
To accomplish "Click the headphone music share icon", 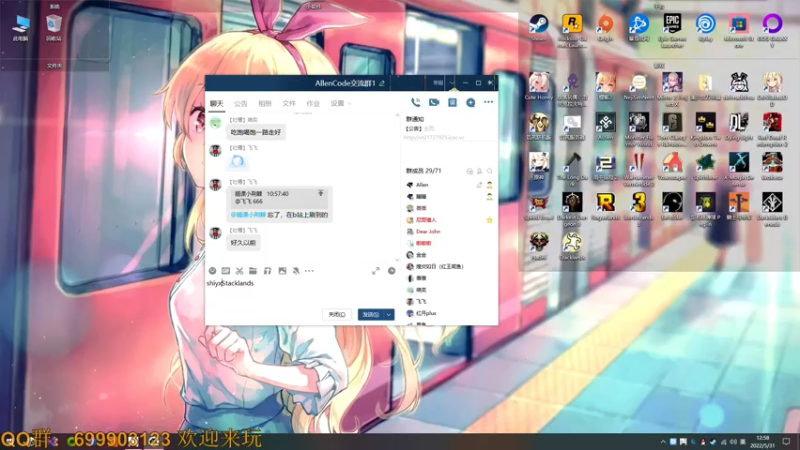I will click(267, 271).
